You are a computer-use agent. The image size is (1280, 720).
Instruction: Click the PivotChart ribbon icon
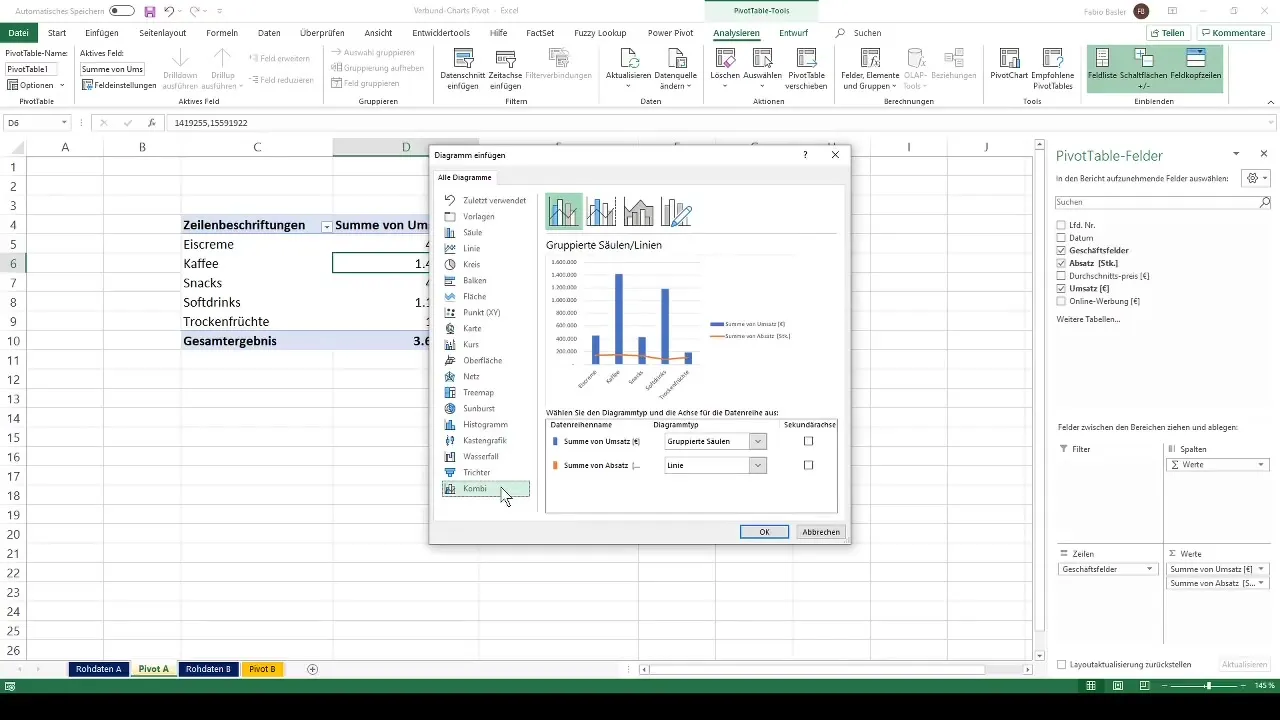tap(1010, 58)
